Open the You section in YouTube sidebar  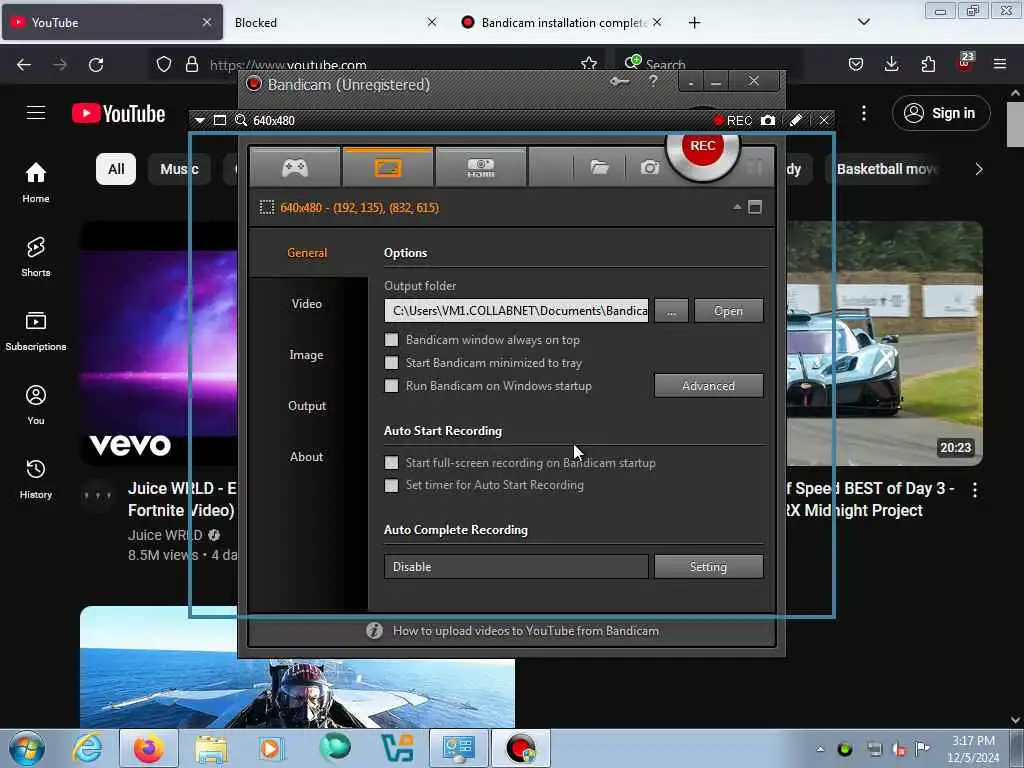click(x=36, y=405)
